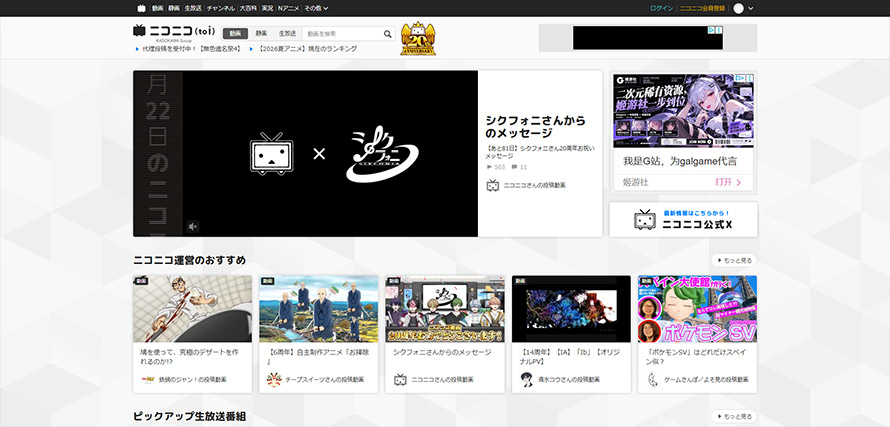Open the 生放送 menu item in top bar
The image size is (890, 427).
pyautogui.click(x=193, y=9)
